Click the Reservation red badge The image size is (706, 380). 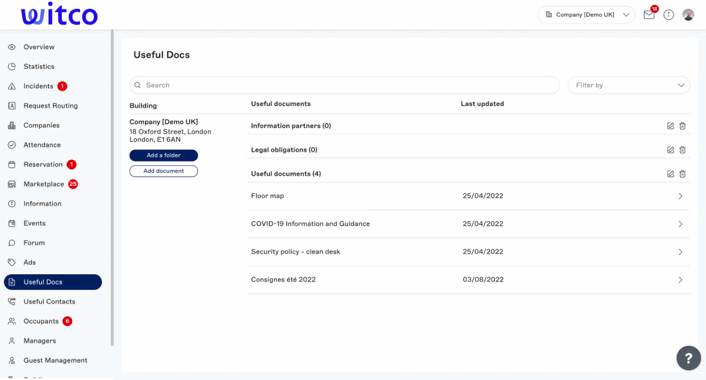71,164
